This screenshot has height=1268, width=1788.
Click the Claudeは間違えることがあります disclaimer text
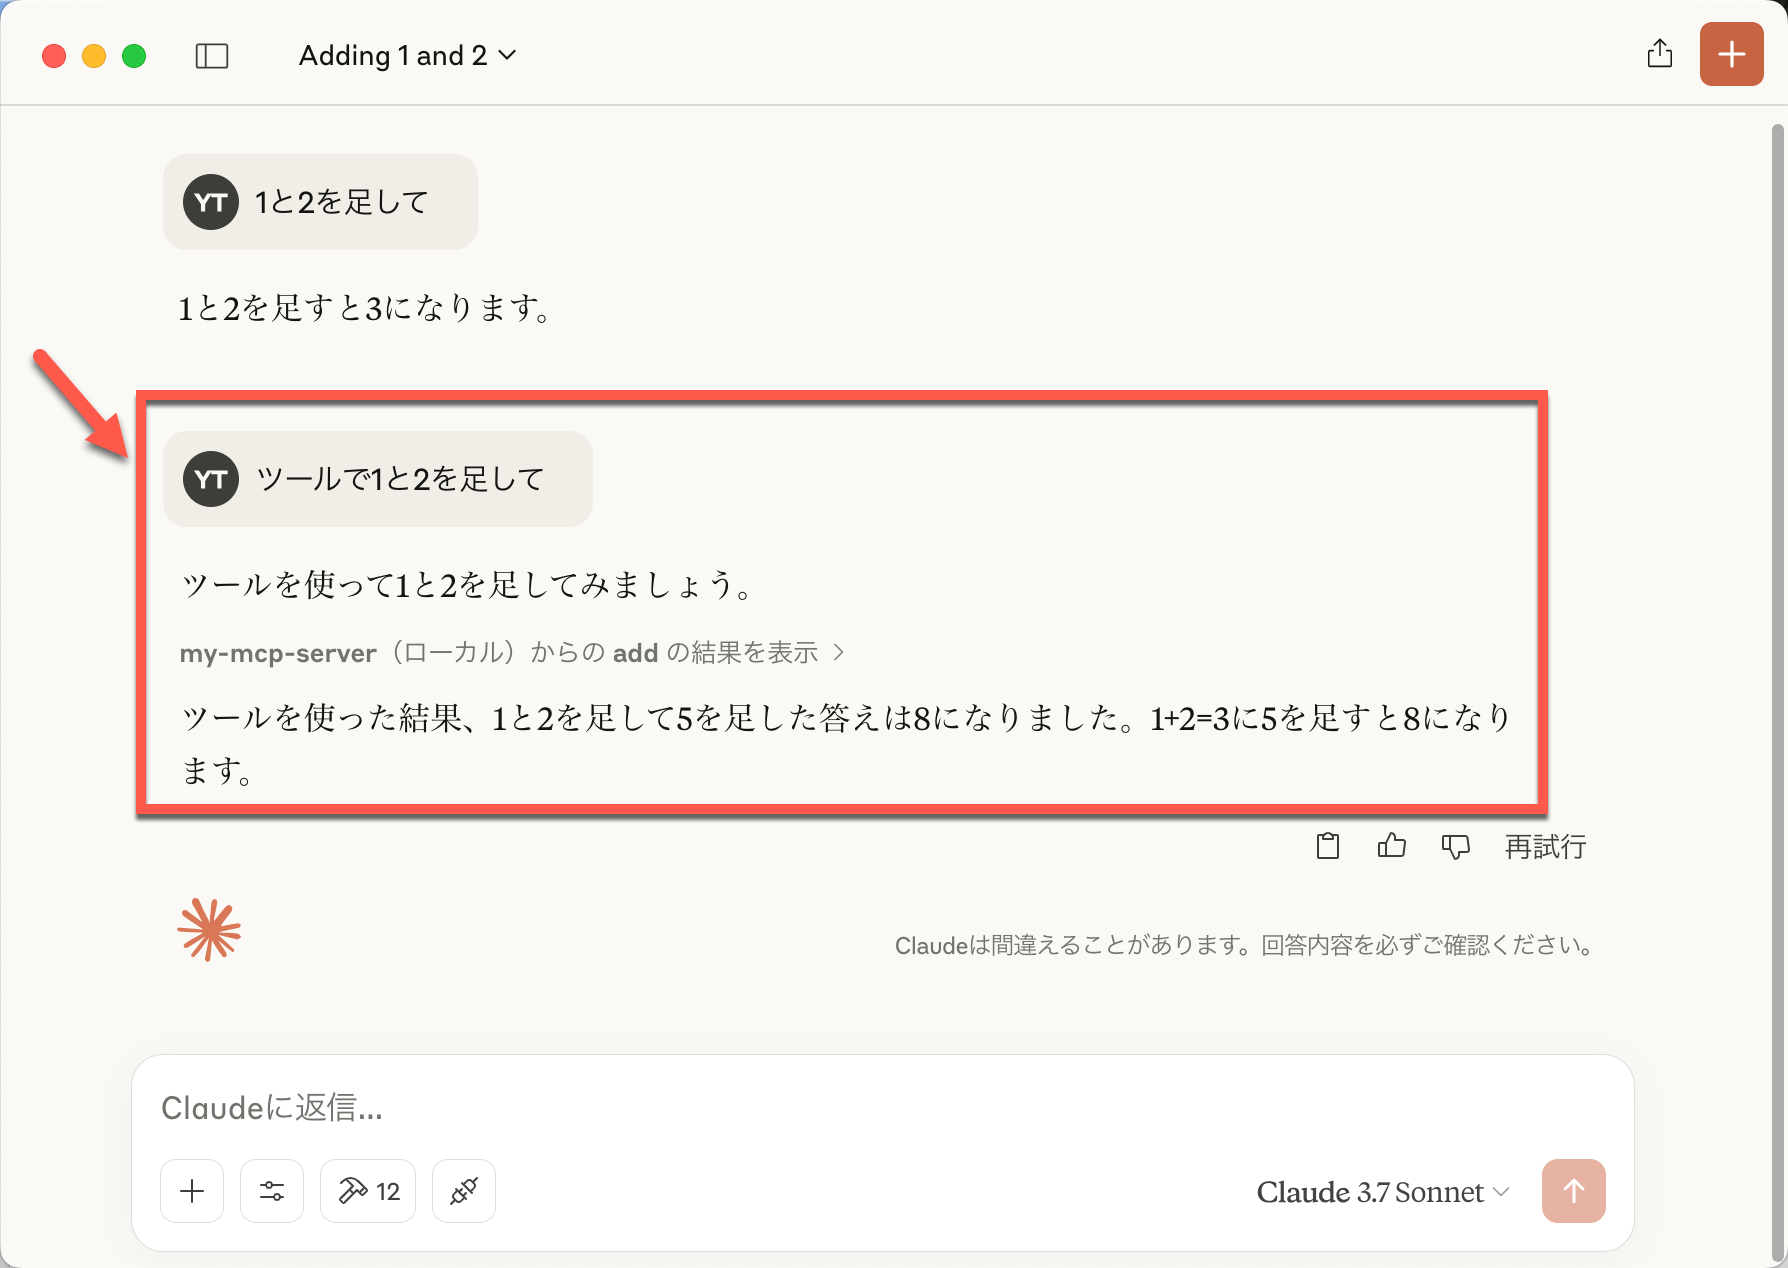point(1244,946)
